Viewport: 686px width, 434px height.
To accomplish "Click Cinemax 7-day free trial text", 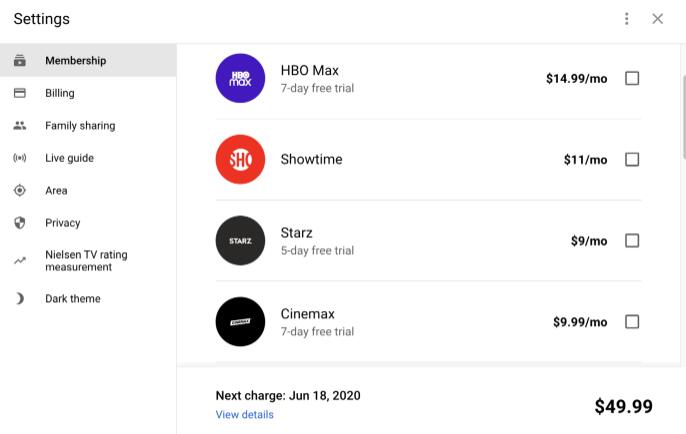I will pos(317,332).
